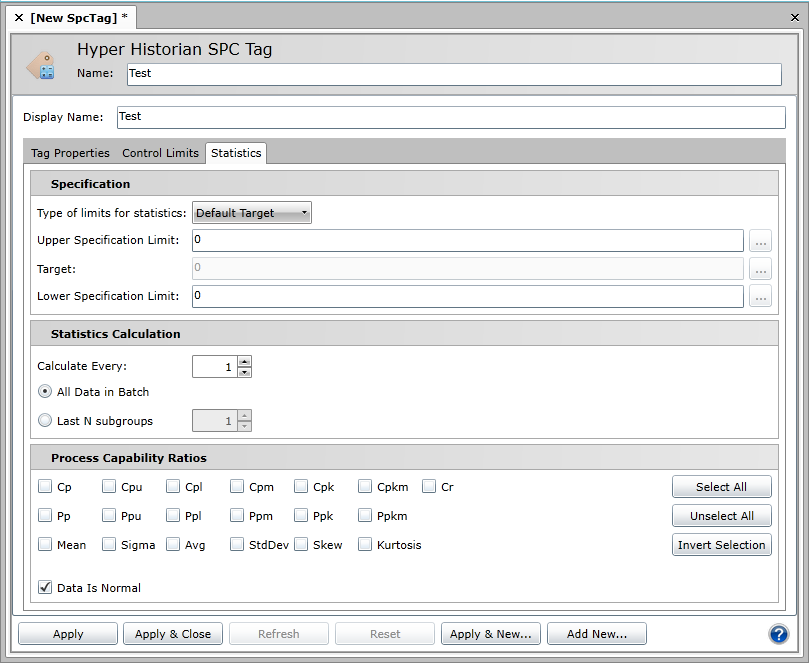Enable the Cp capability ratio checkbox

(x=45, y=487)
